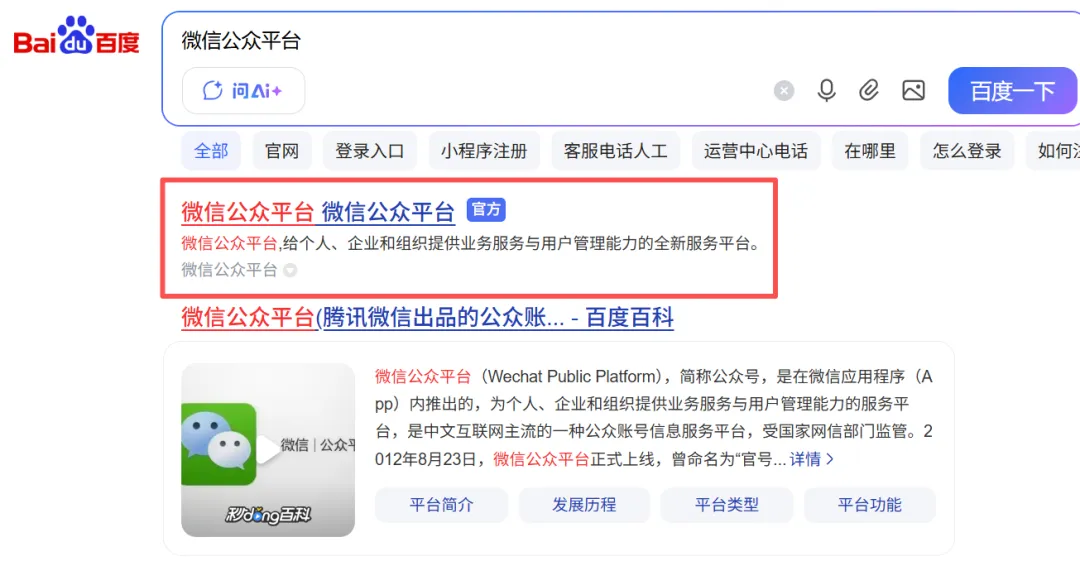Open the 详情 link in encyclopedia summary
Screen dimensions: 1080x566
tap(811, 459)
